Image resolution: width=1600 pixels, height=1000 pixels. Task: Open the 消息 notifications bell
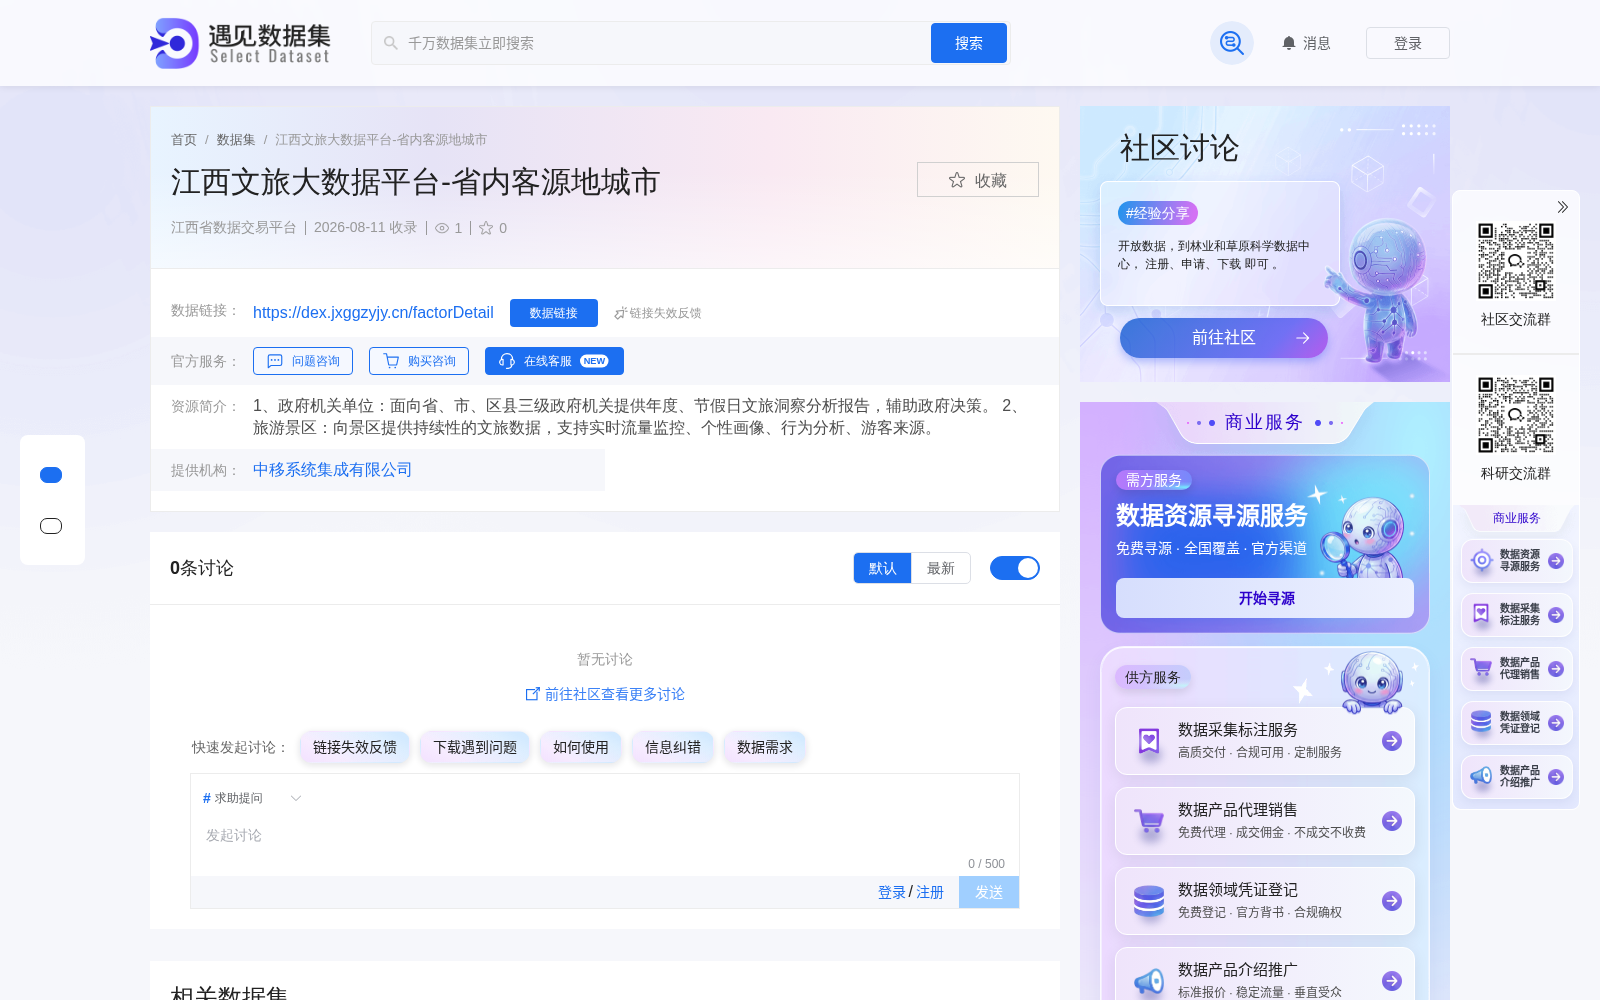tap(1306, 43)
